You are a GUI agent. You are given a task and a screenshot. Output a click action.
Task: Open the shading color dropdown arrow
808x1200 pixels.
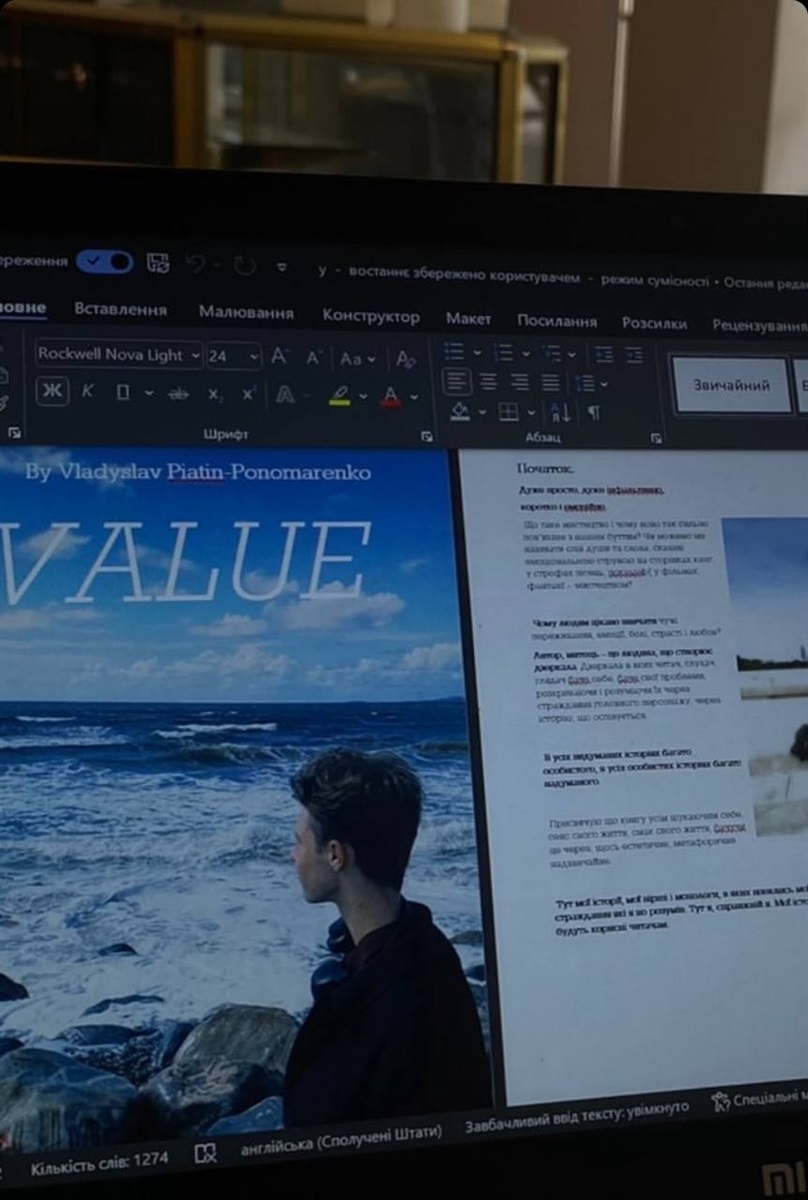pos(482,412)
